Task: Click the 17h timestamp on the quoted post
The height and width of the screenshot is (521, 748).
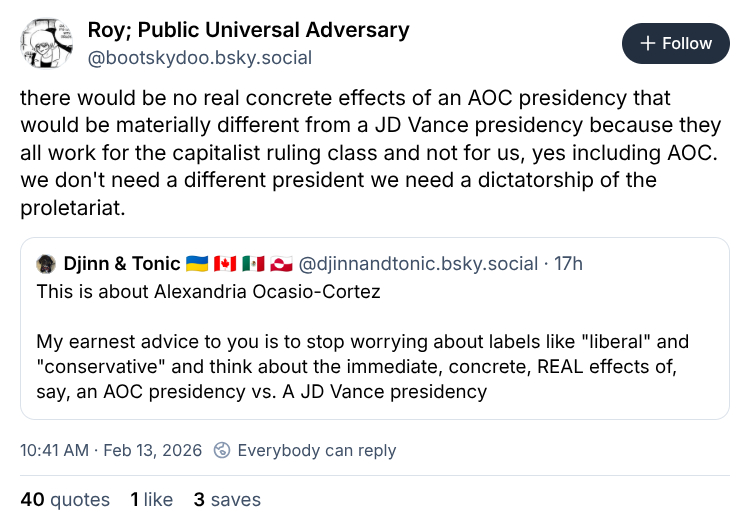Action: 569,264
